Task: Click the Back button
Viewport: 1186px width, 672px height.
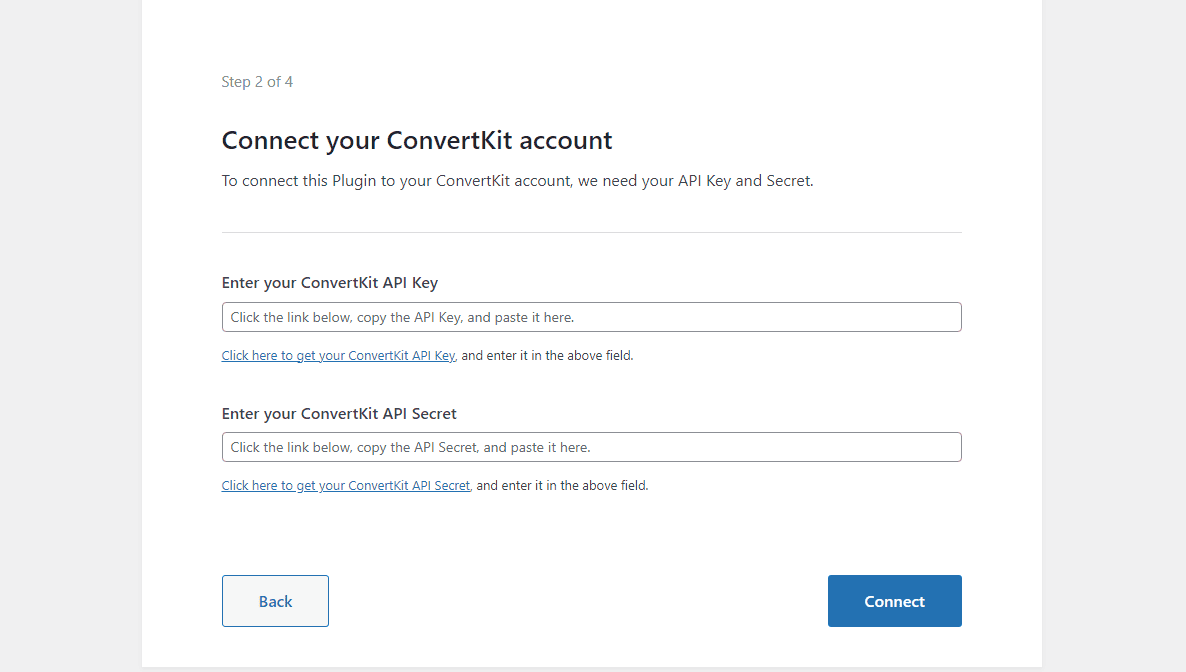Action: coord(275,601)
